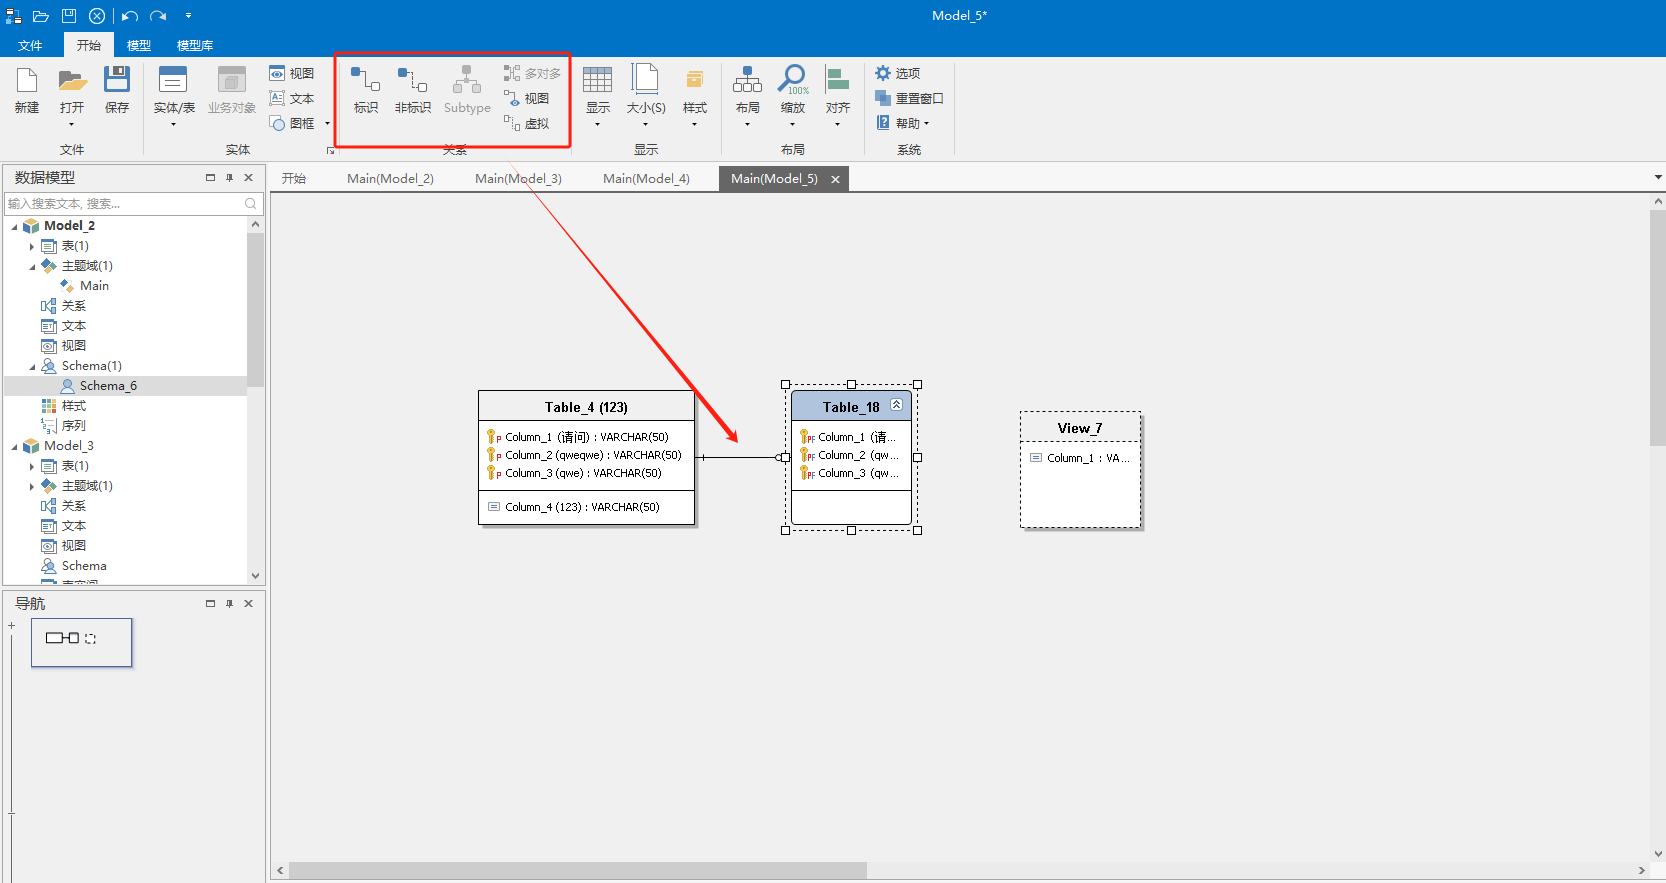Insert a 文本 text element
Screen dimensions: 1666x883
(x=292, y=98)
